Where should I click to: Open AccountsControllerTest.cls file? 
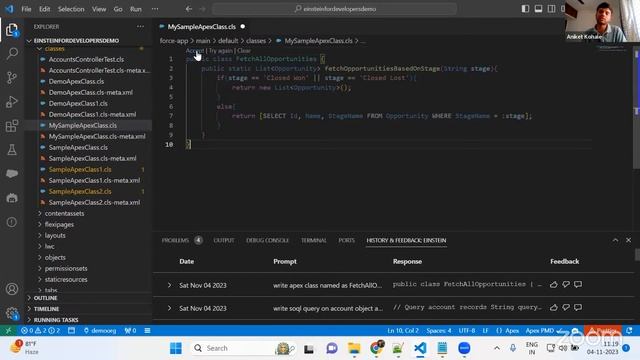(x=86, y=60)
